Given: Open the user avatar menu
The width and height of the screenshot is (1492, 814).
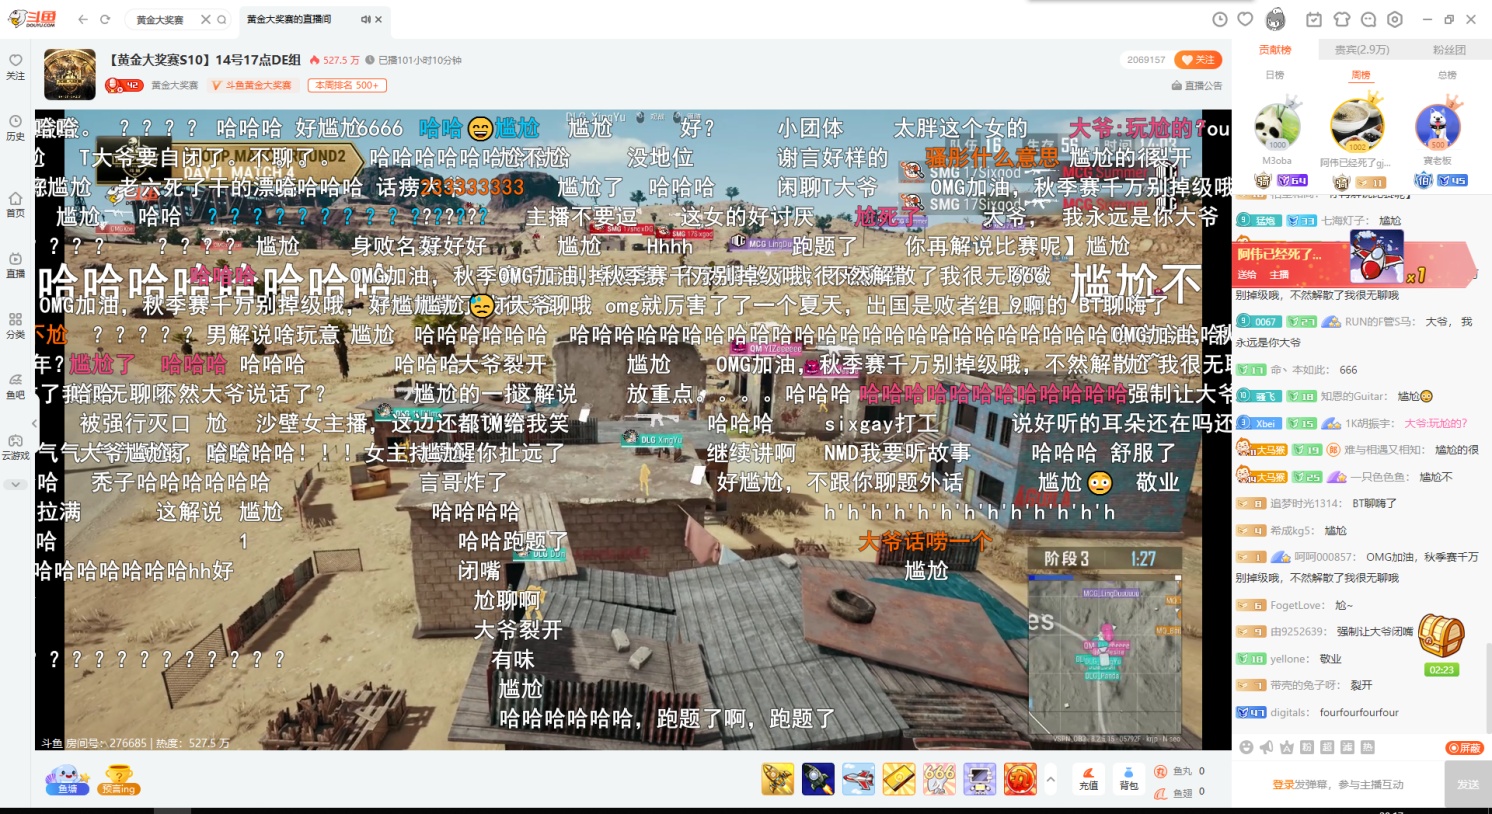Looking at the screenshot, I should pos(1275,19).
